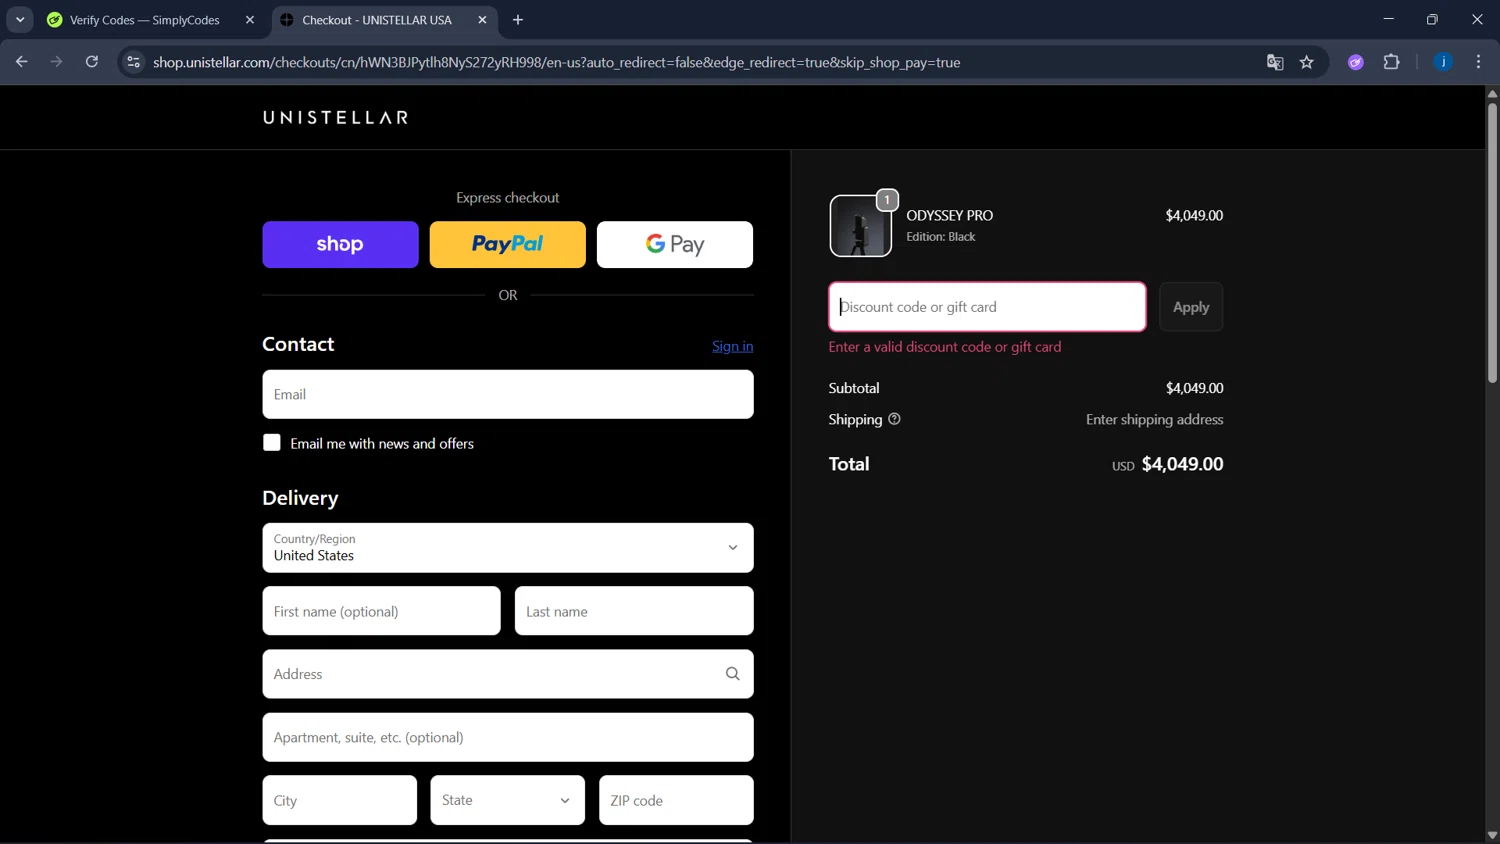This screenshot has height=844, width=1500.
Task: Focus the Apartment, suite, etc. field
Action: [508, 737]
